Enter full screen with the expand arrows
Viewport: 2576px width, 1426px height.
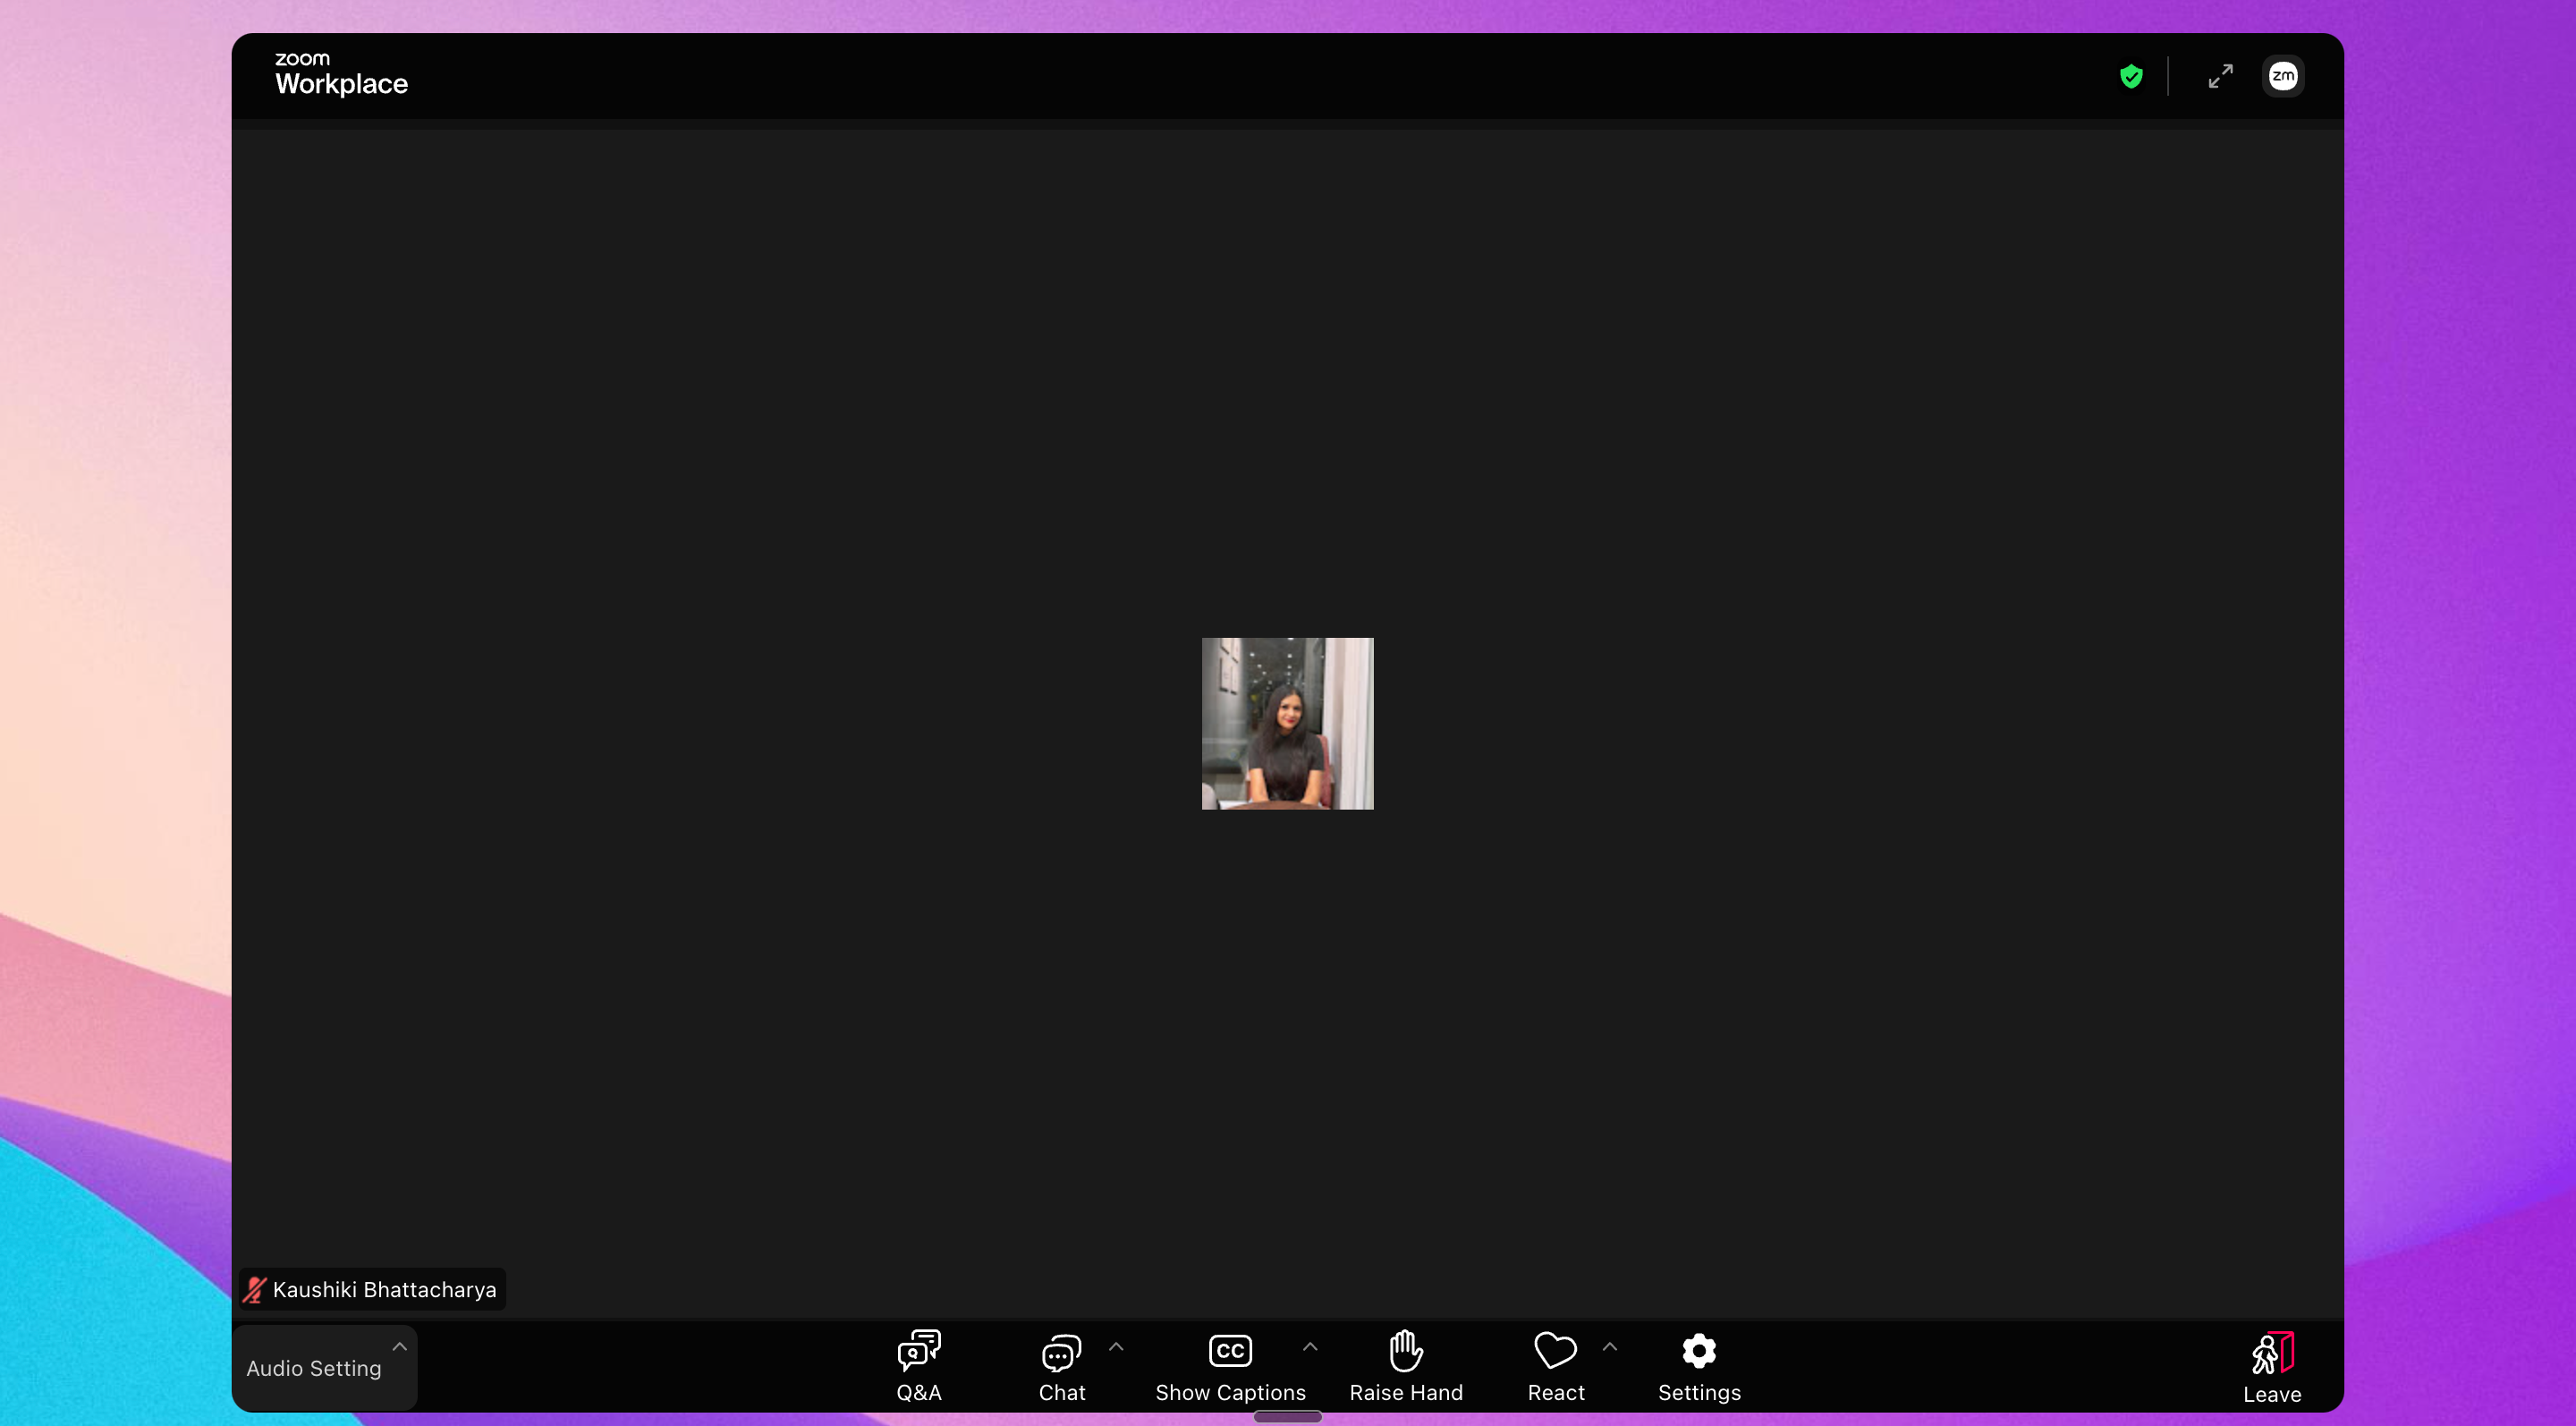click(x=2220, y=76)
